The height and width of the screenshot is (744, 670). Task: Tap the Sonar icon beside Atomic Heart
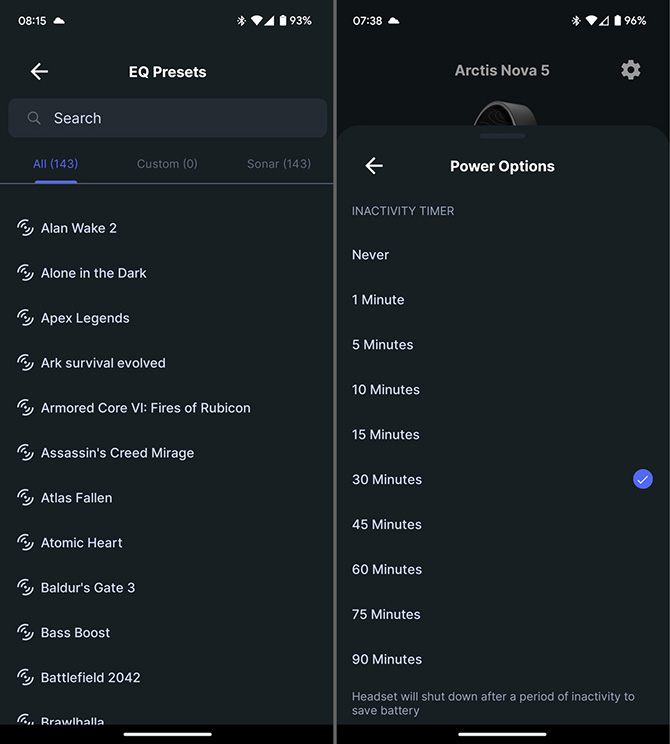click(x=26, y=543)
